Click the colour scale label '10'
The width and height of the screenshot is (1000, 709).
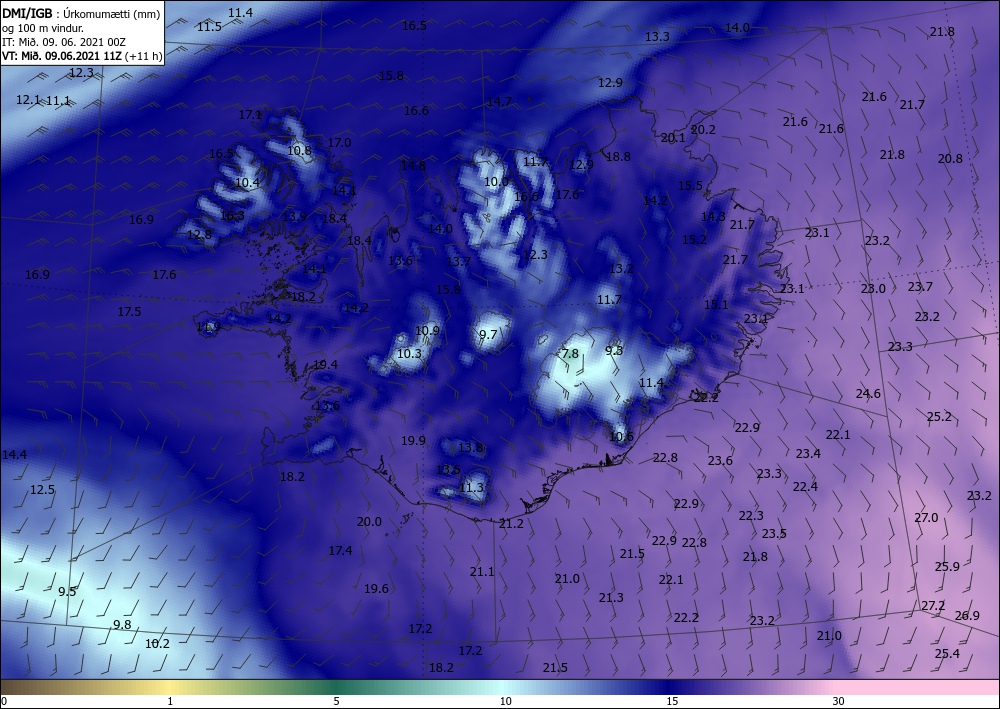[505, 701]
